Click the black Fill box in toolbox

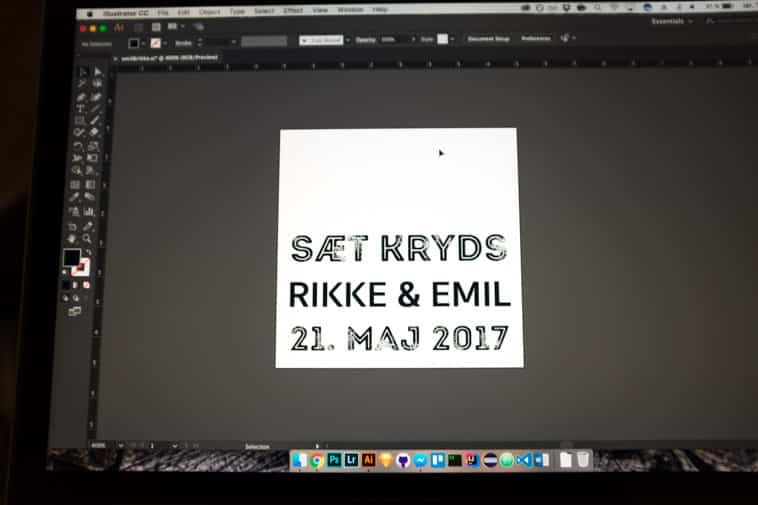[72, 257]
